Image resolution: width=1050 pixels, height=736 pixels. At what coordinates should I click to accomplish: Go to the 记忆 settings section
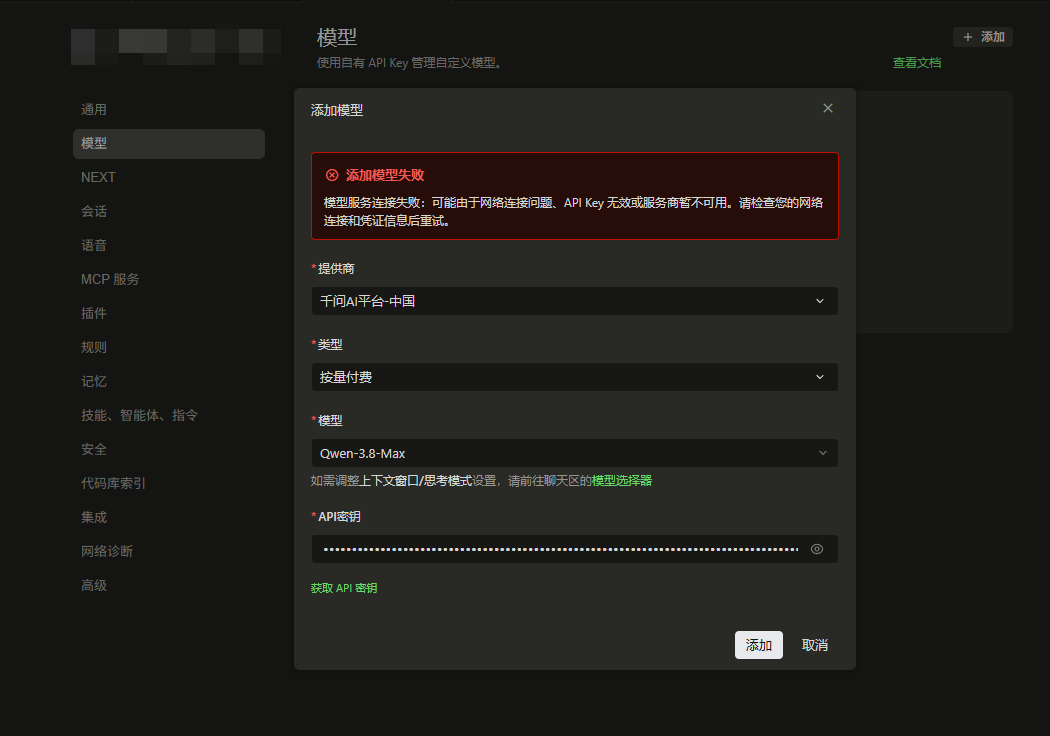(x=94, y=382)
